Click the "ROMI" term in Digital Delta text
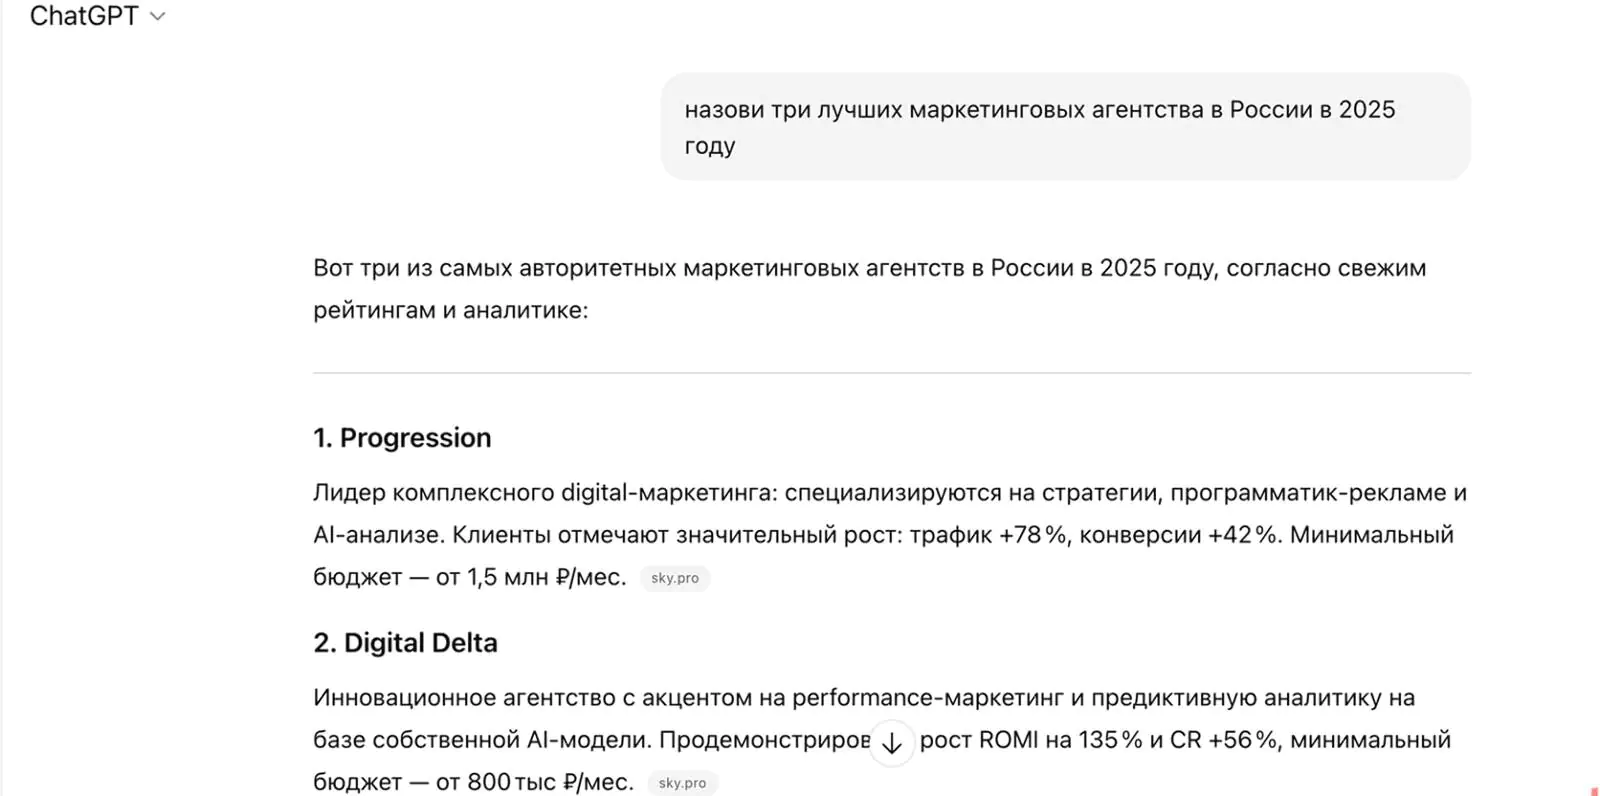Image resolution: width=1600 pixels, height=796 pixels. [x=1008, y=740]
